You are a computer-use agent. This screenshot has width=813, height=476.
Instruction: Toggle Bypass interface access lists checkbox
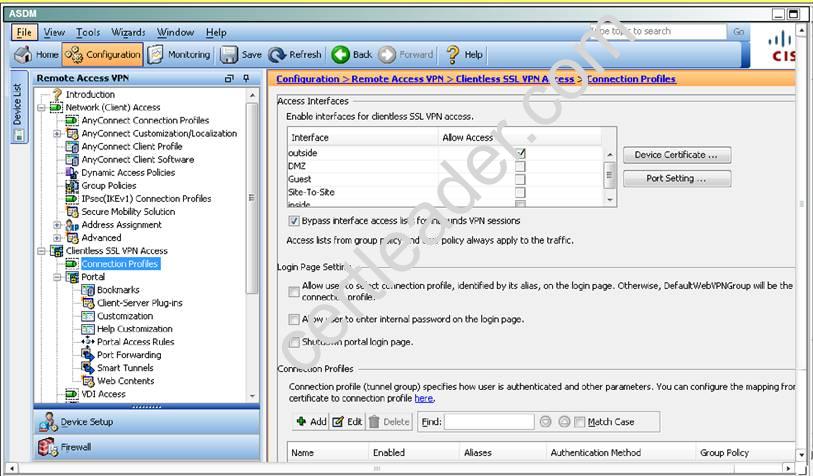click(294, 221)
